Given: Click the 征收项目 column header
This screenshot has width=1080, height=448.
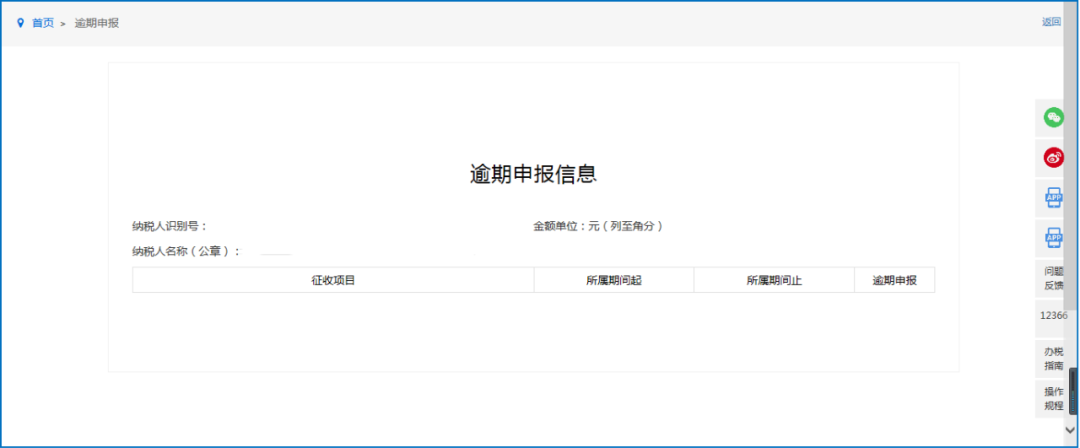Looking at the screenshot, I should tap(333, 280).
